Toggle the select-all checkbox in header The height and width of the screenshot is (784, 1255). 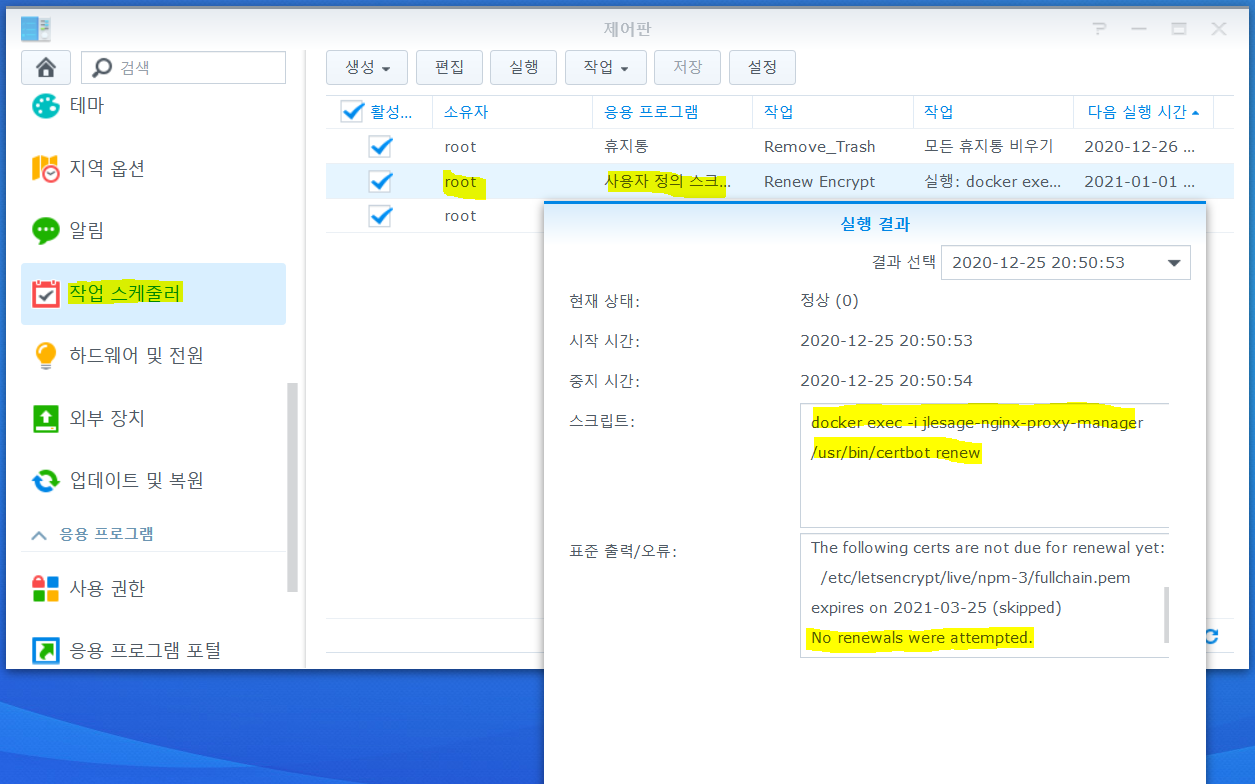point(352,112)
